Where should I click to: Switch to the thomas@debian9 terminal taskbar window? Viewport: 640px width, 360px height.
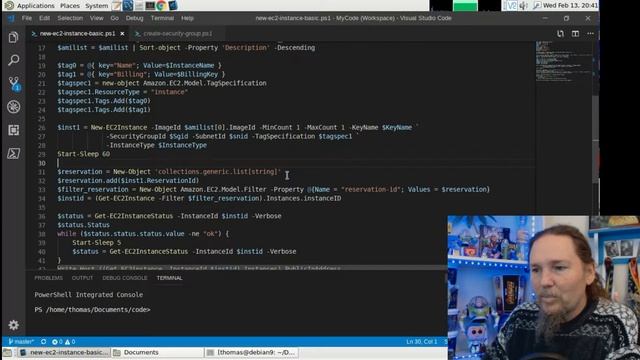tap(251, 353)
